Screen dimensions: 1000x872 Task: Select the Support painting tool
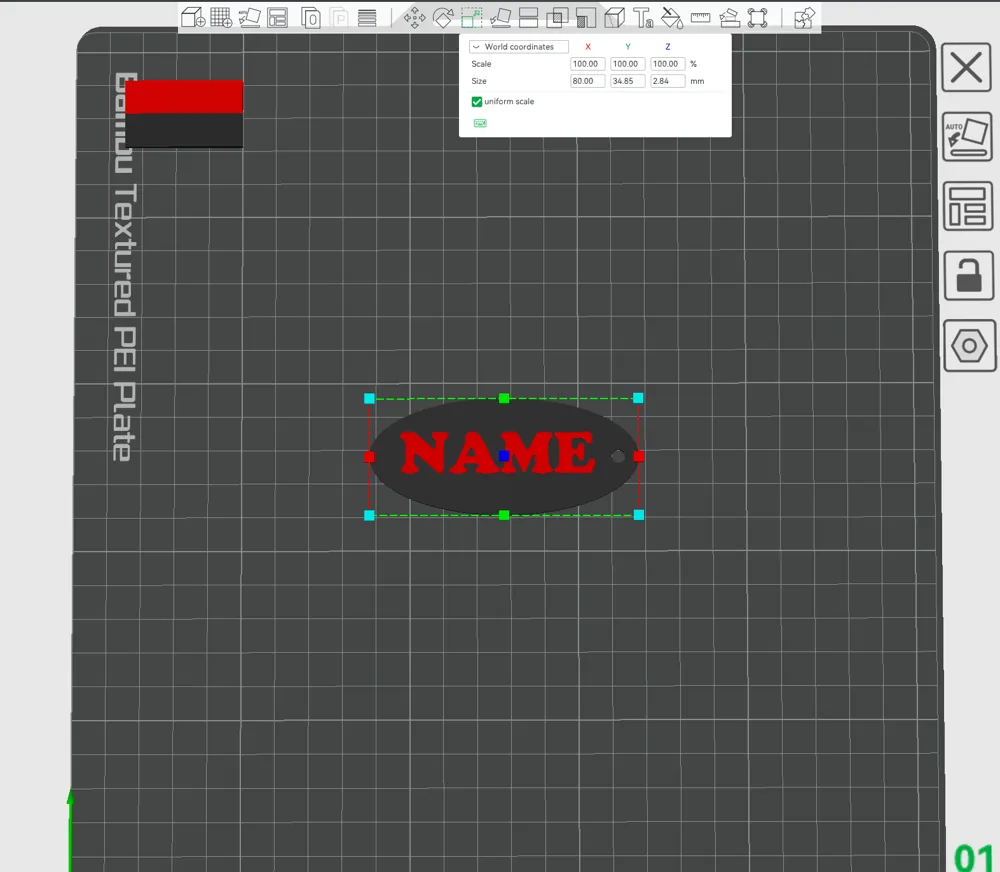point(585,17)
